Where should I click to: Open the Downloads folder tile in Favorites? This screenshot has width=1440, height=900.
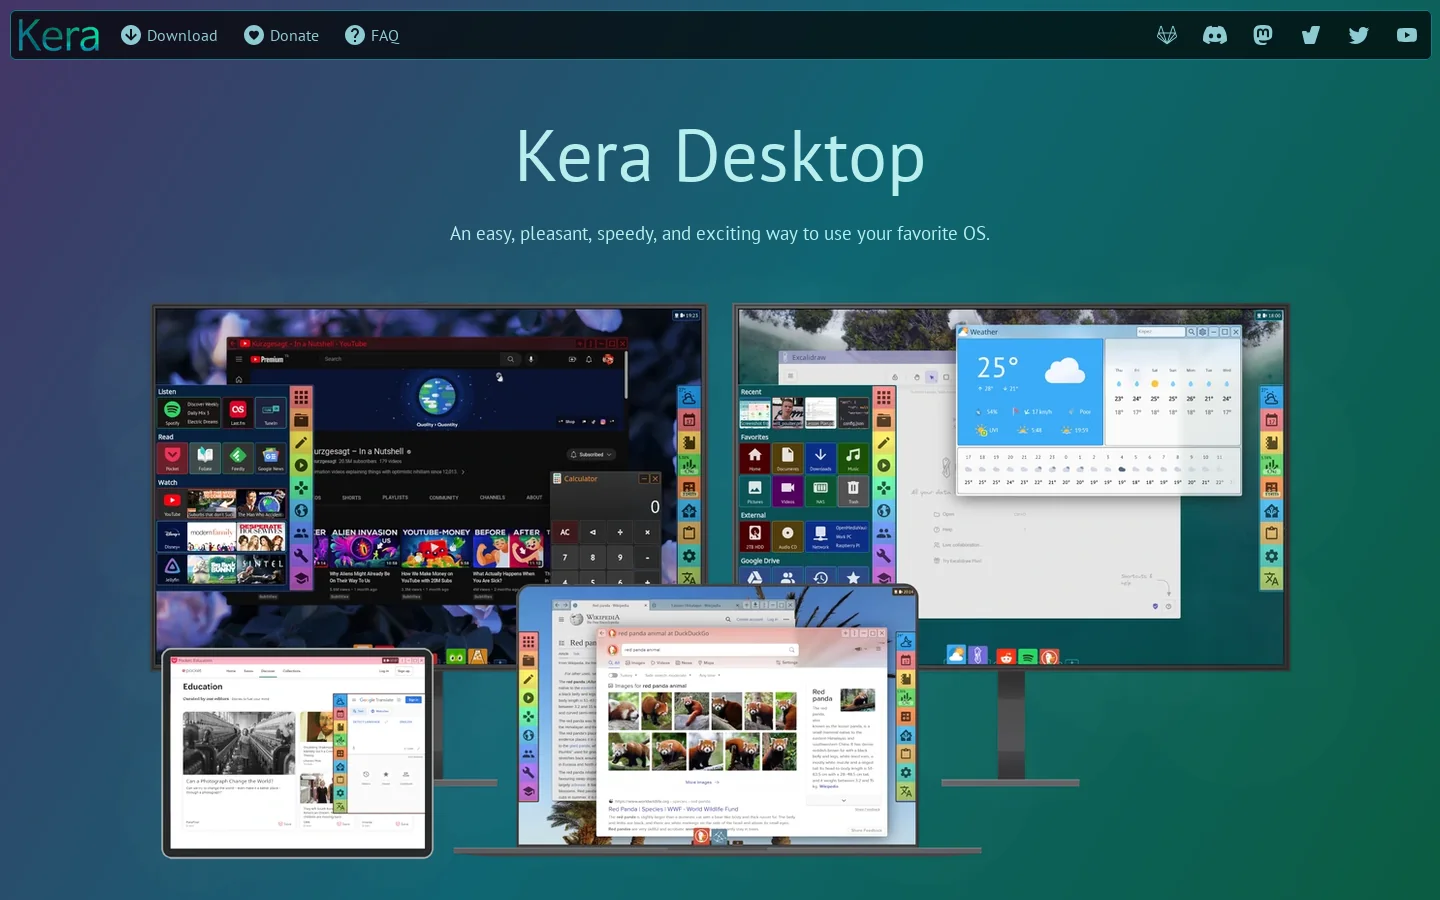(820, 458)
